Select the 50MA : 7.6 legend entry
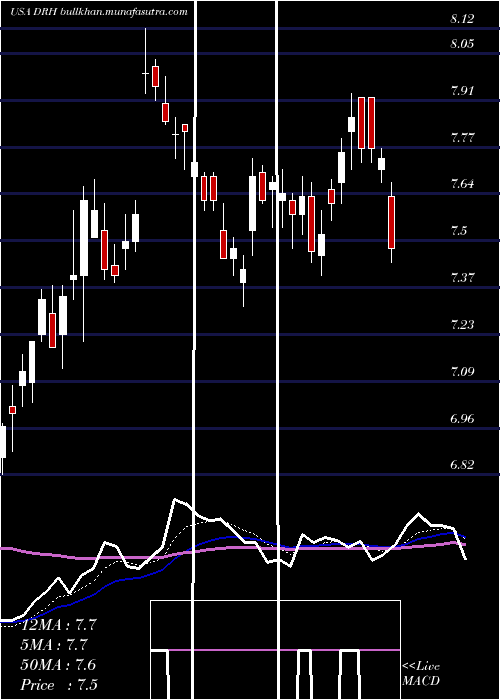This screenshot has height=700, width=500. (x=58, y=665)
